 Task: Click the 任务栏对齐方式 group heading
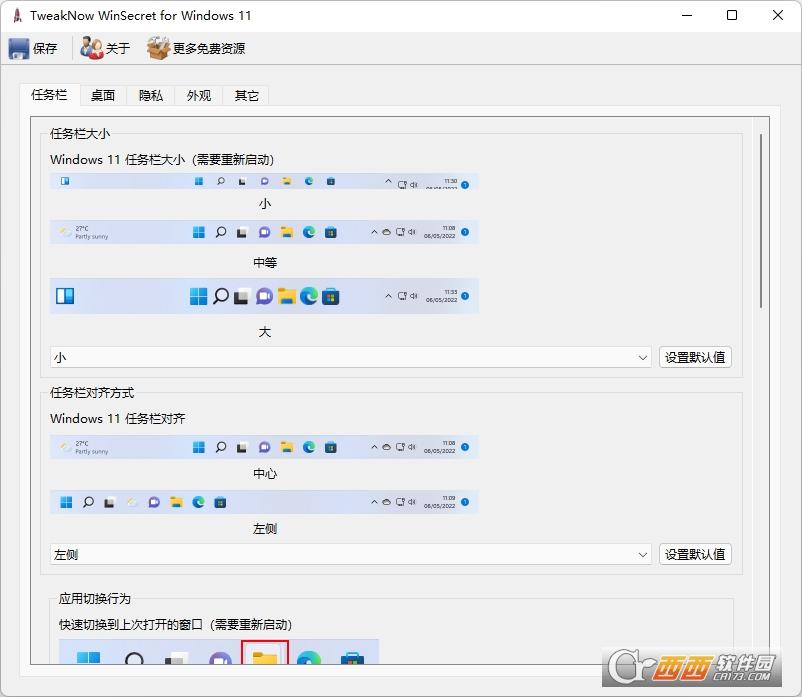(x=92, y=393)
